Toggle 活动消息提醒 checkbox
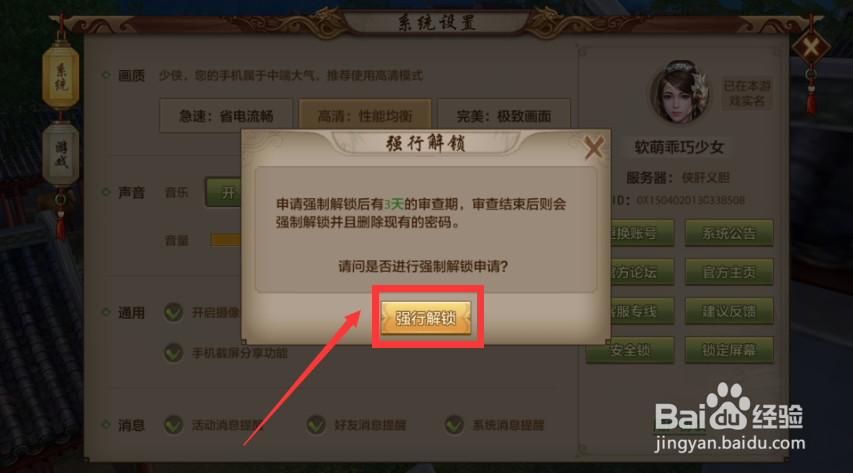The image size is (853, 473). pyautogui.click(x=174, y=425)
